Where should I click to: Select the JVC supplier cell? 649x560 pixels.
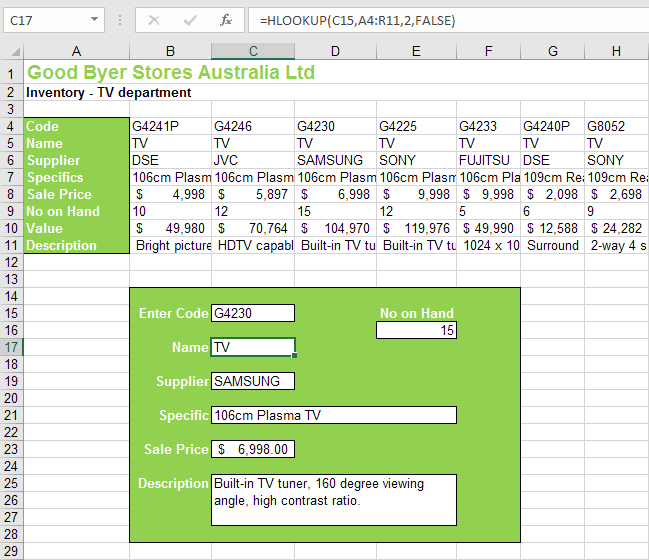253,160
